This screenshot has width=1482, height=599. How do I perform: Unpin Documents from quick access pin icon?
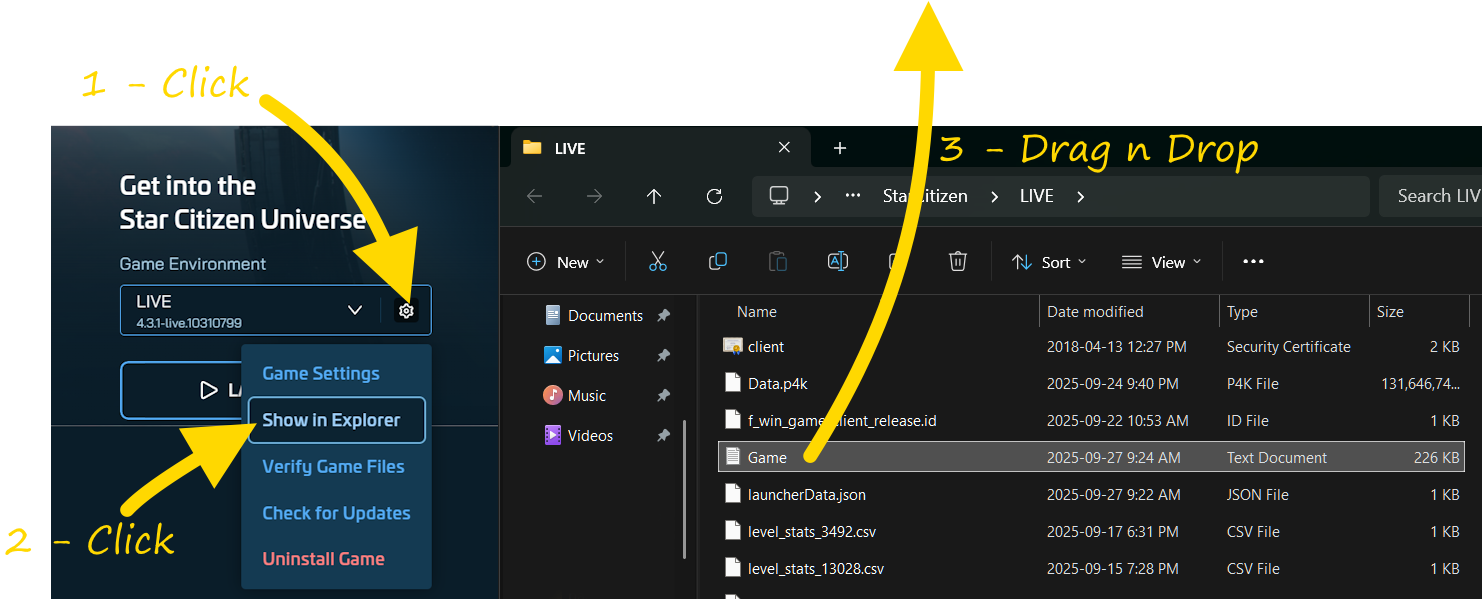(663, 316)
